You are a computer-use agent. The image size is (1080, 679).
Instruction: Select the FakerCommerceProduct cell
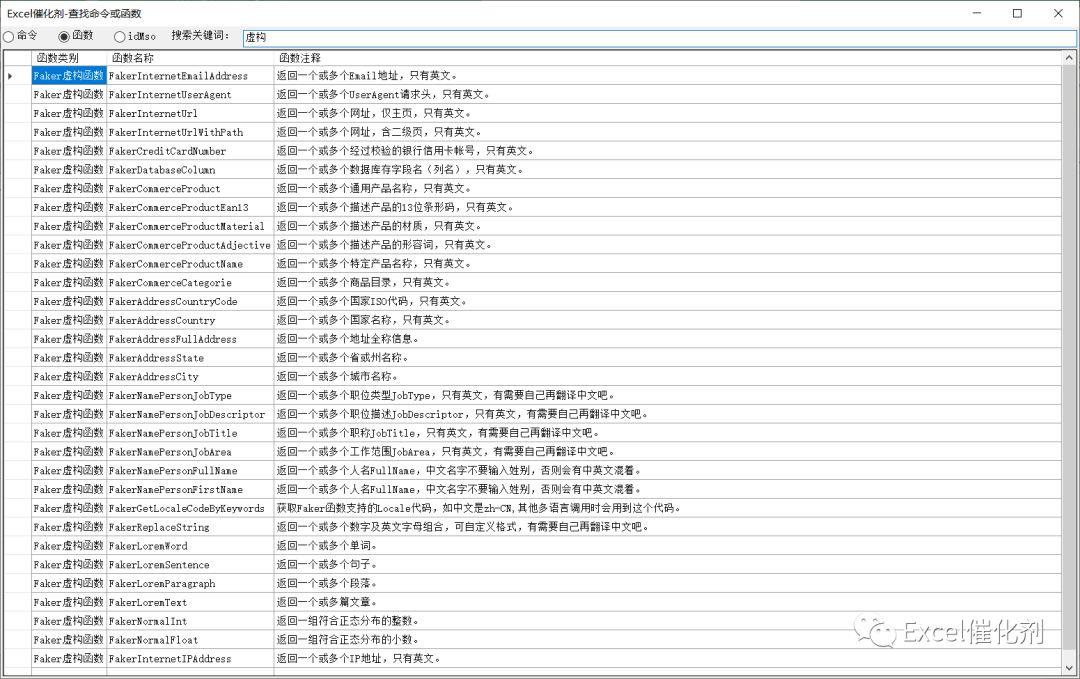tap(190, 189)
